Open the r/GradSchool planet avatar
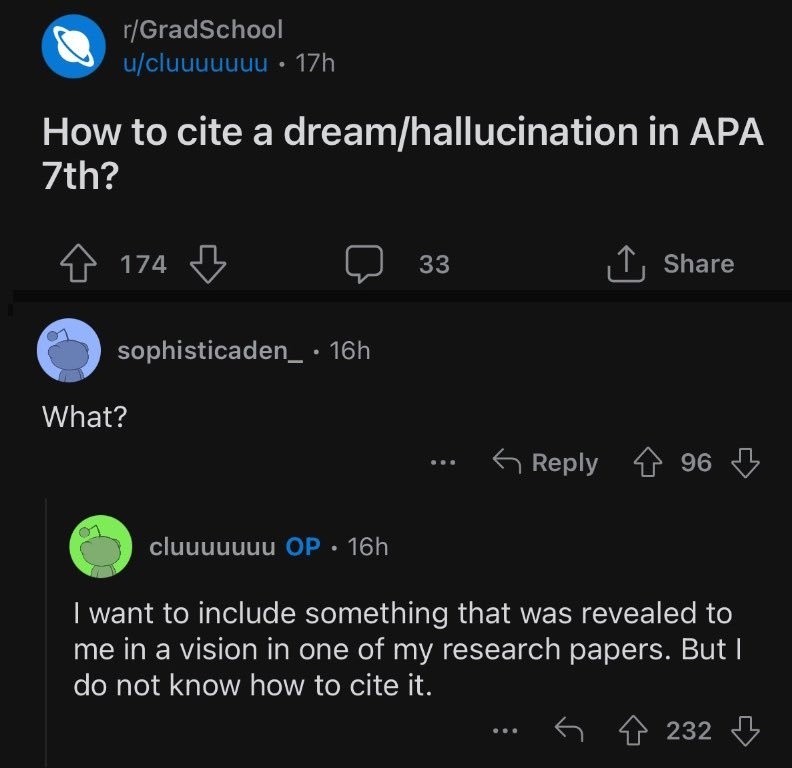Viewport: 792px width, 768px height. click(x=74, y=46)
